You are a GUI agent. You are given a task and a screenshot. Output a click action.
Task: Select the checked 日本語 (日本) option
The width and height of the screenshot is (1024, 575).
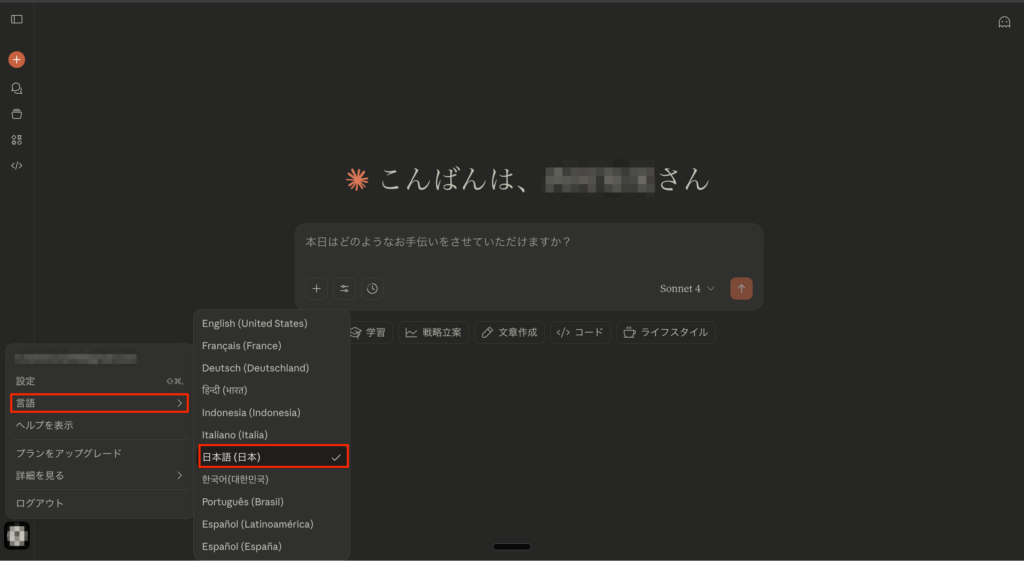(x=272, y=457)
